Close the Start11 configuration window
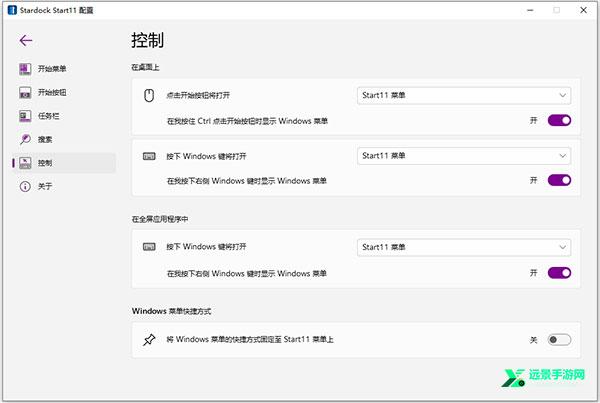This screenshot has height=403, width=600. pos(583,10)
